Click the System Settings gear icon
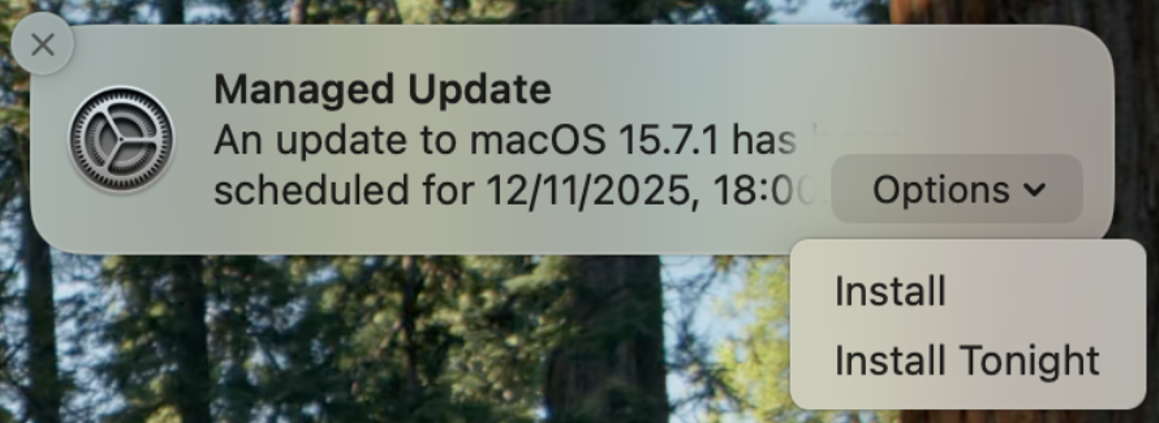Screen dimensions: 1159x423 [x=121, y=139]
